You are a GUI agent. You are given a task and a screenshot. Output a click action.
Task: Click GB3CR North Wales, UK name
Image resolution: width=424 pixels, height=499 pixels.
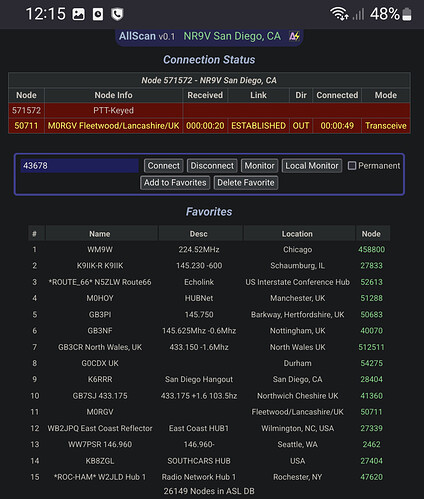[x=100, y=347]
